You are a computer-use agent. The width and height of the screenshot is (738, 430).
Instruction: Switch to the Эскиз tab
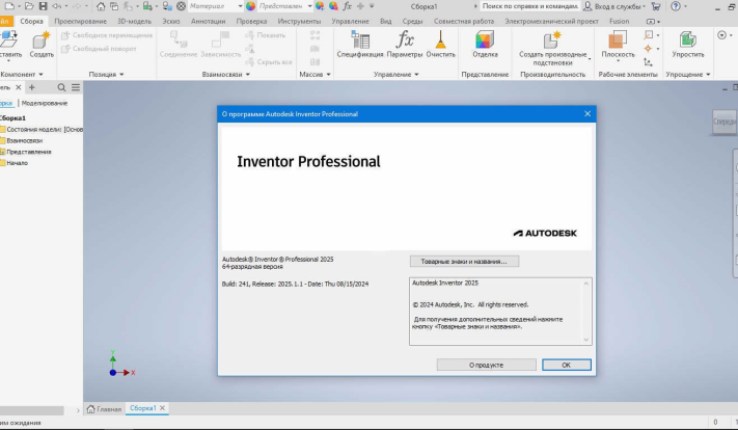pos(171,21)
